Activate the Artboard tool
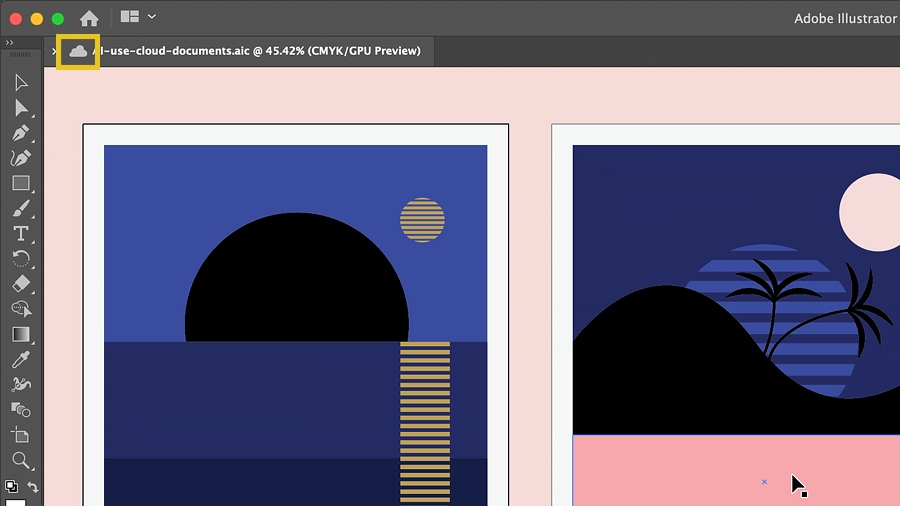Viewport: 900px width, 506px height. point(21,435)
